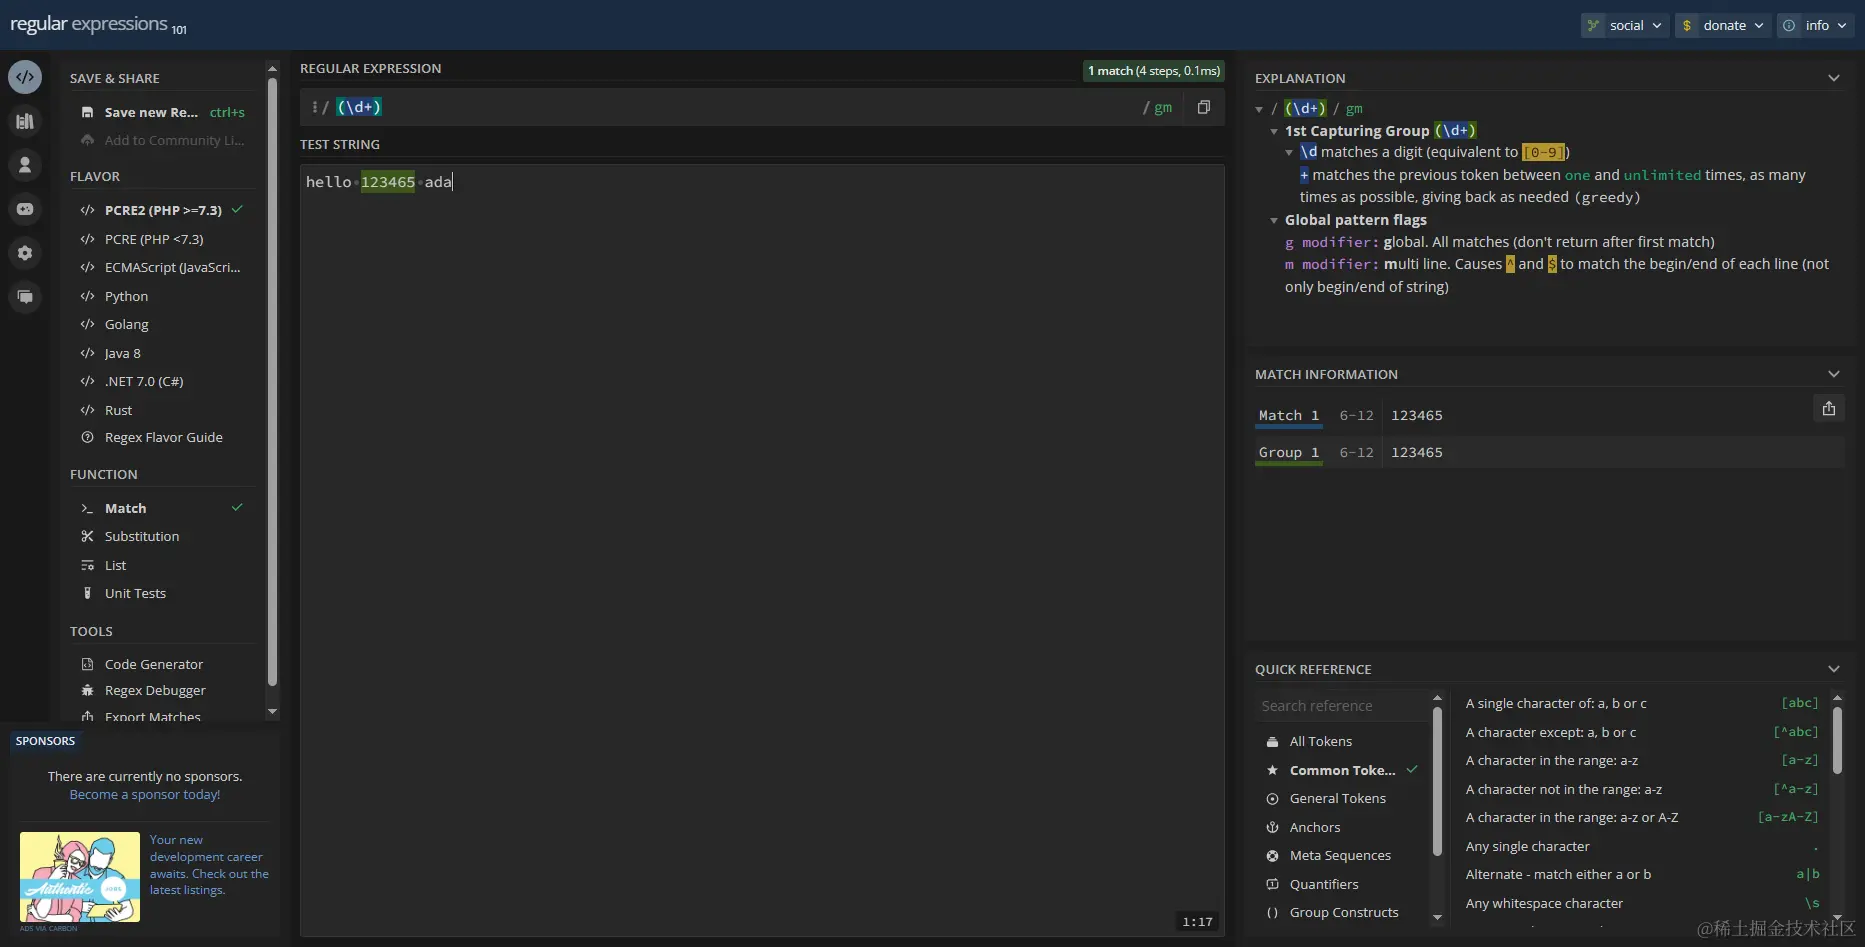1865x947 pixels.
Task: Click the [a-zA-Z] range reference entry
Action: point(1641,817)
